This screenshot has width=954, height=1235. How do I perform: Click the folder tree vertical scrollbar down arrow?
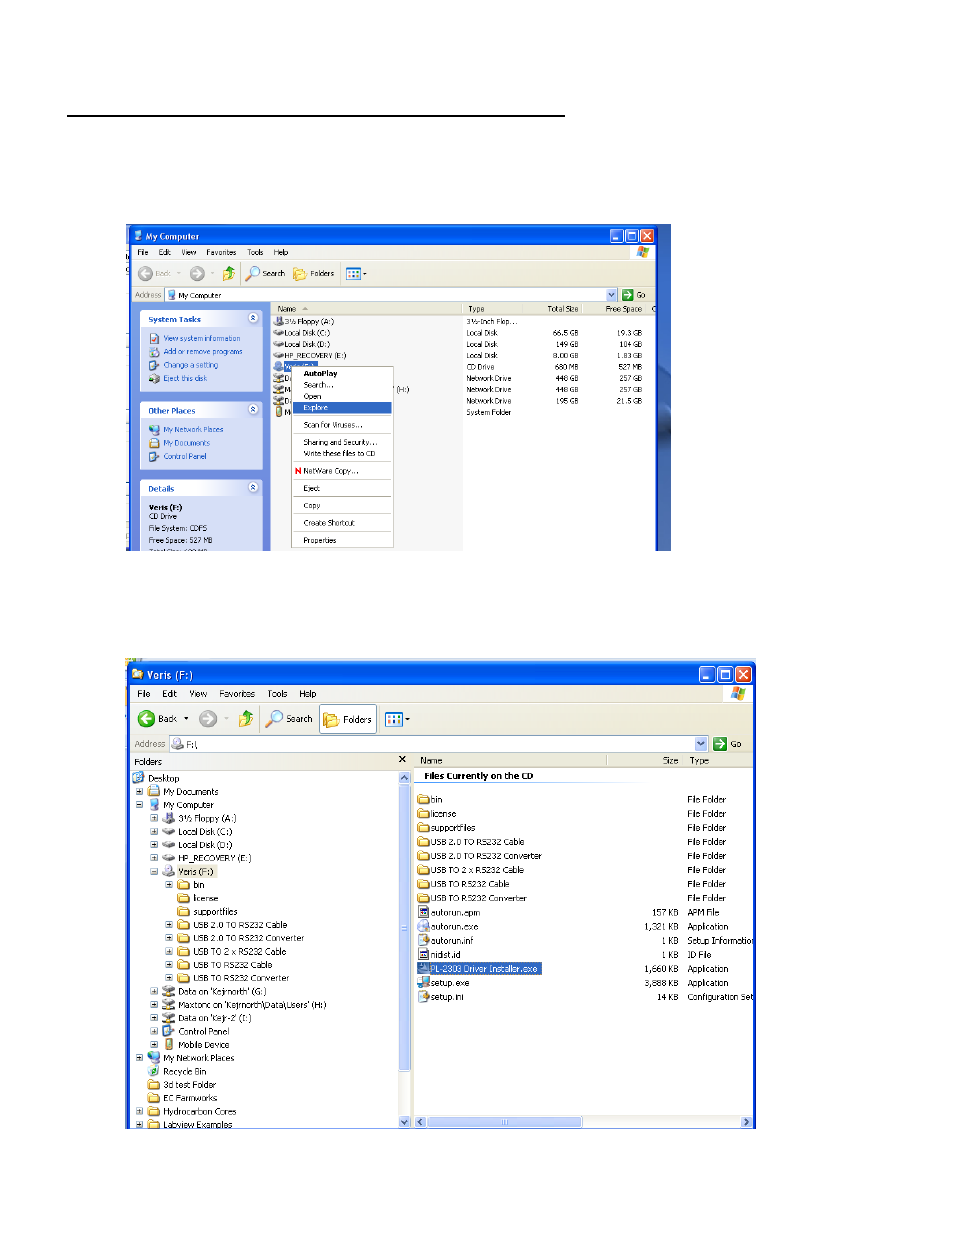click(x=405, y=1122)
